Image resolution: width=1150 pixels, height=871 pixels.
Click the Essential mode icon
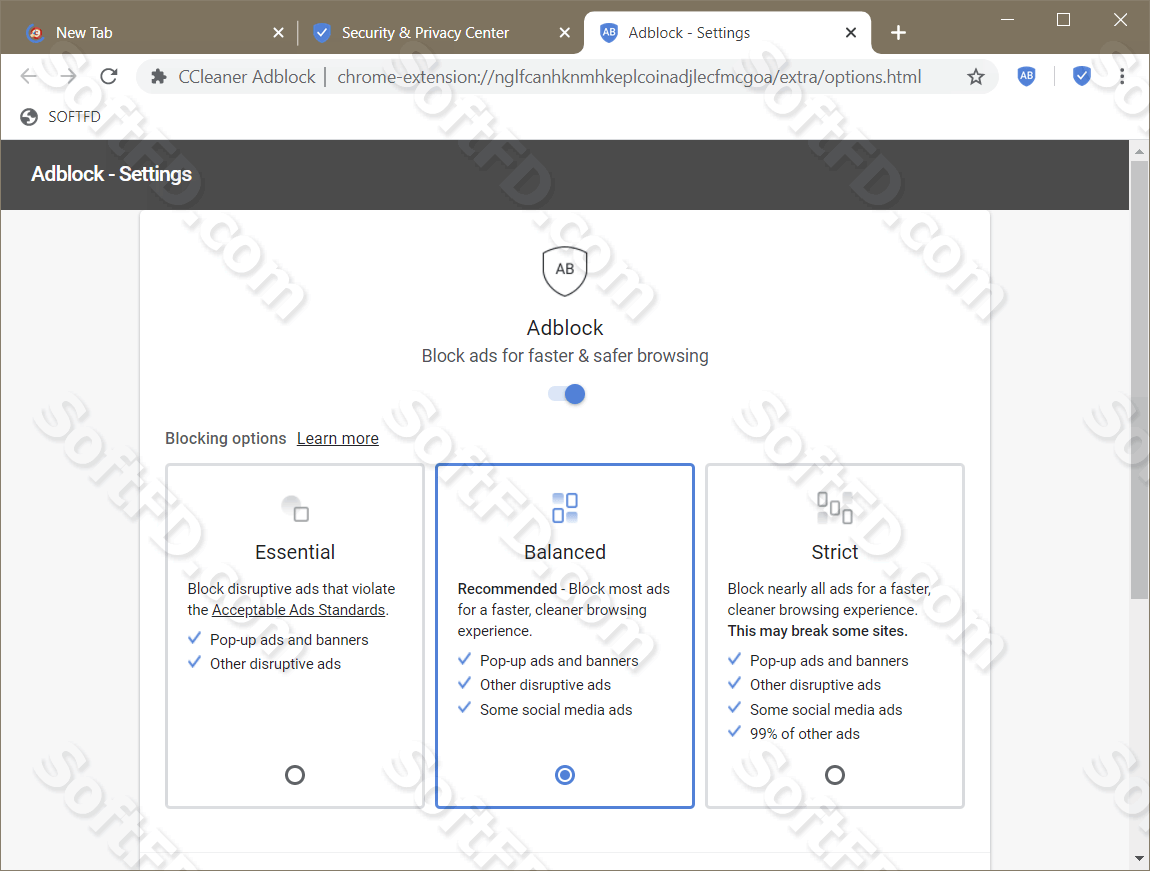pos(296,509)
